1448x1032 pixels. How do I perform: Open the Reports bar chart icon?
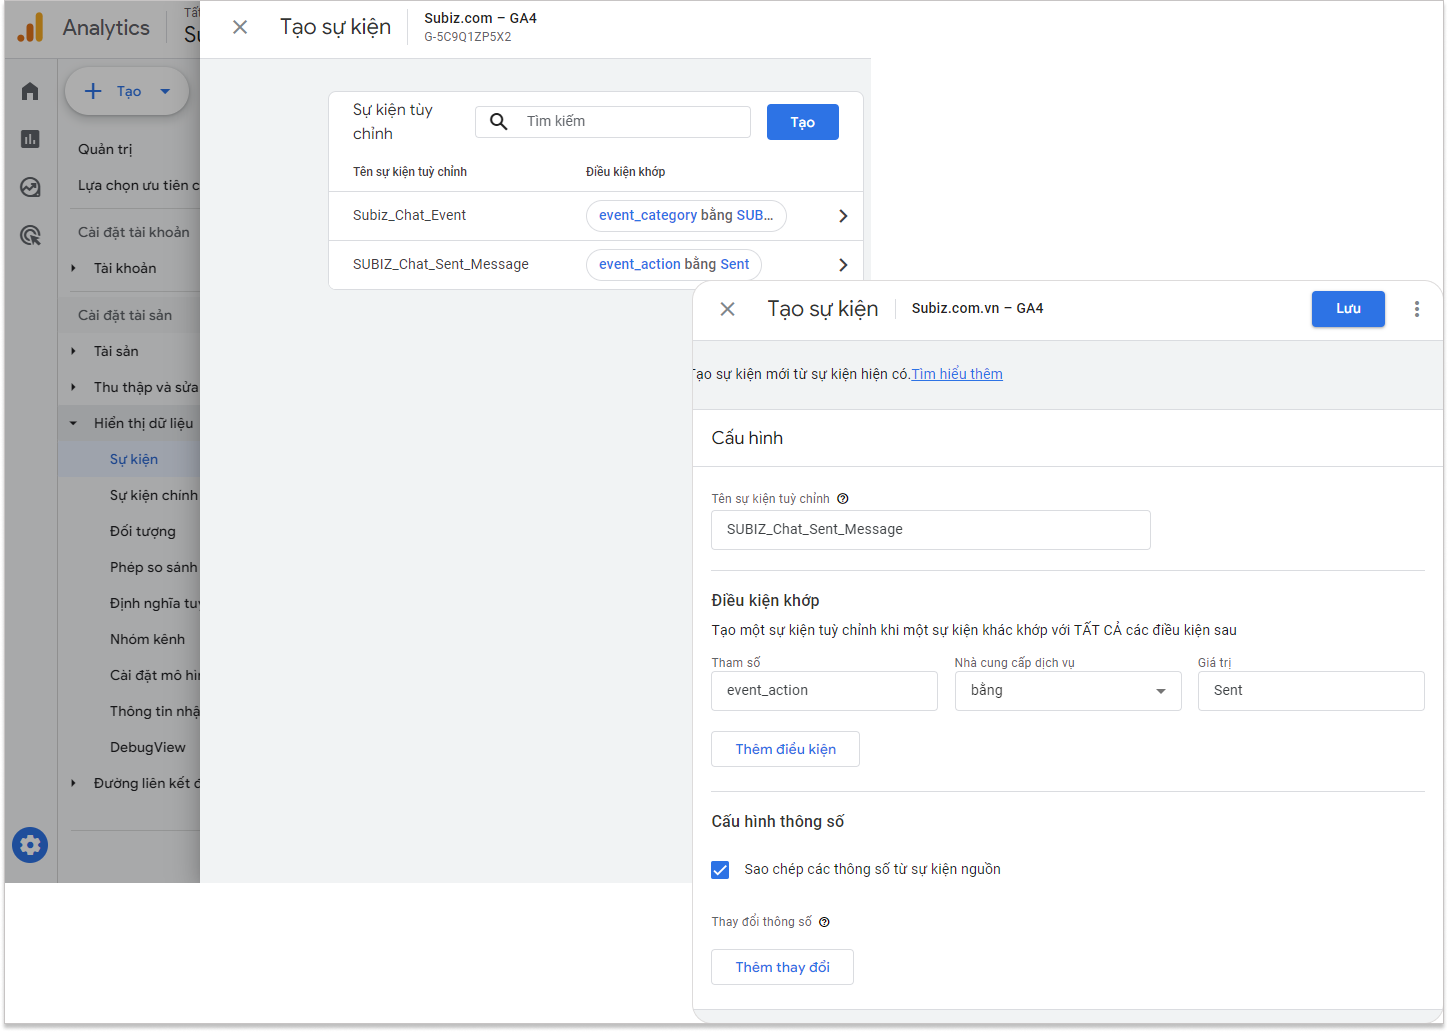click(30, 139)
